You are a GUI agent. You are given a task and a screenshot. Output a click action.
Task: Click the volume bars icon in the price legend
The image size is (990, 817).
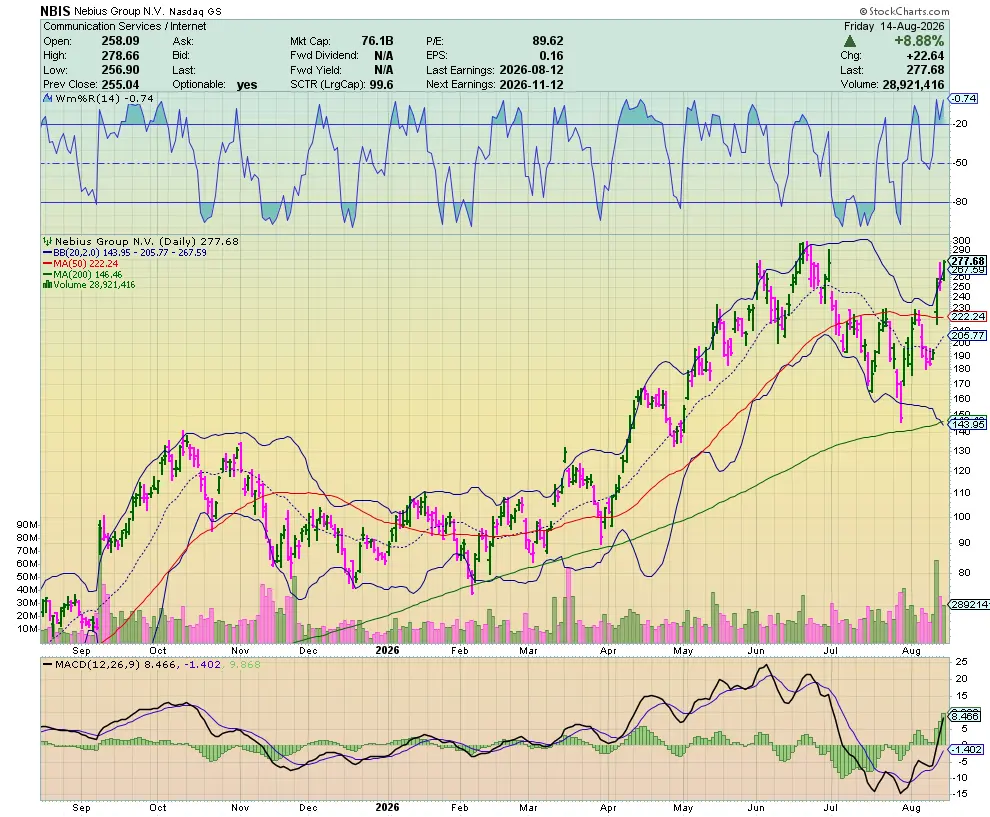pos(47,285)
